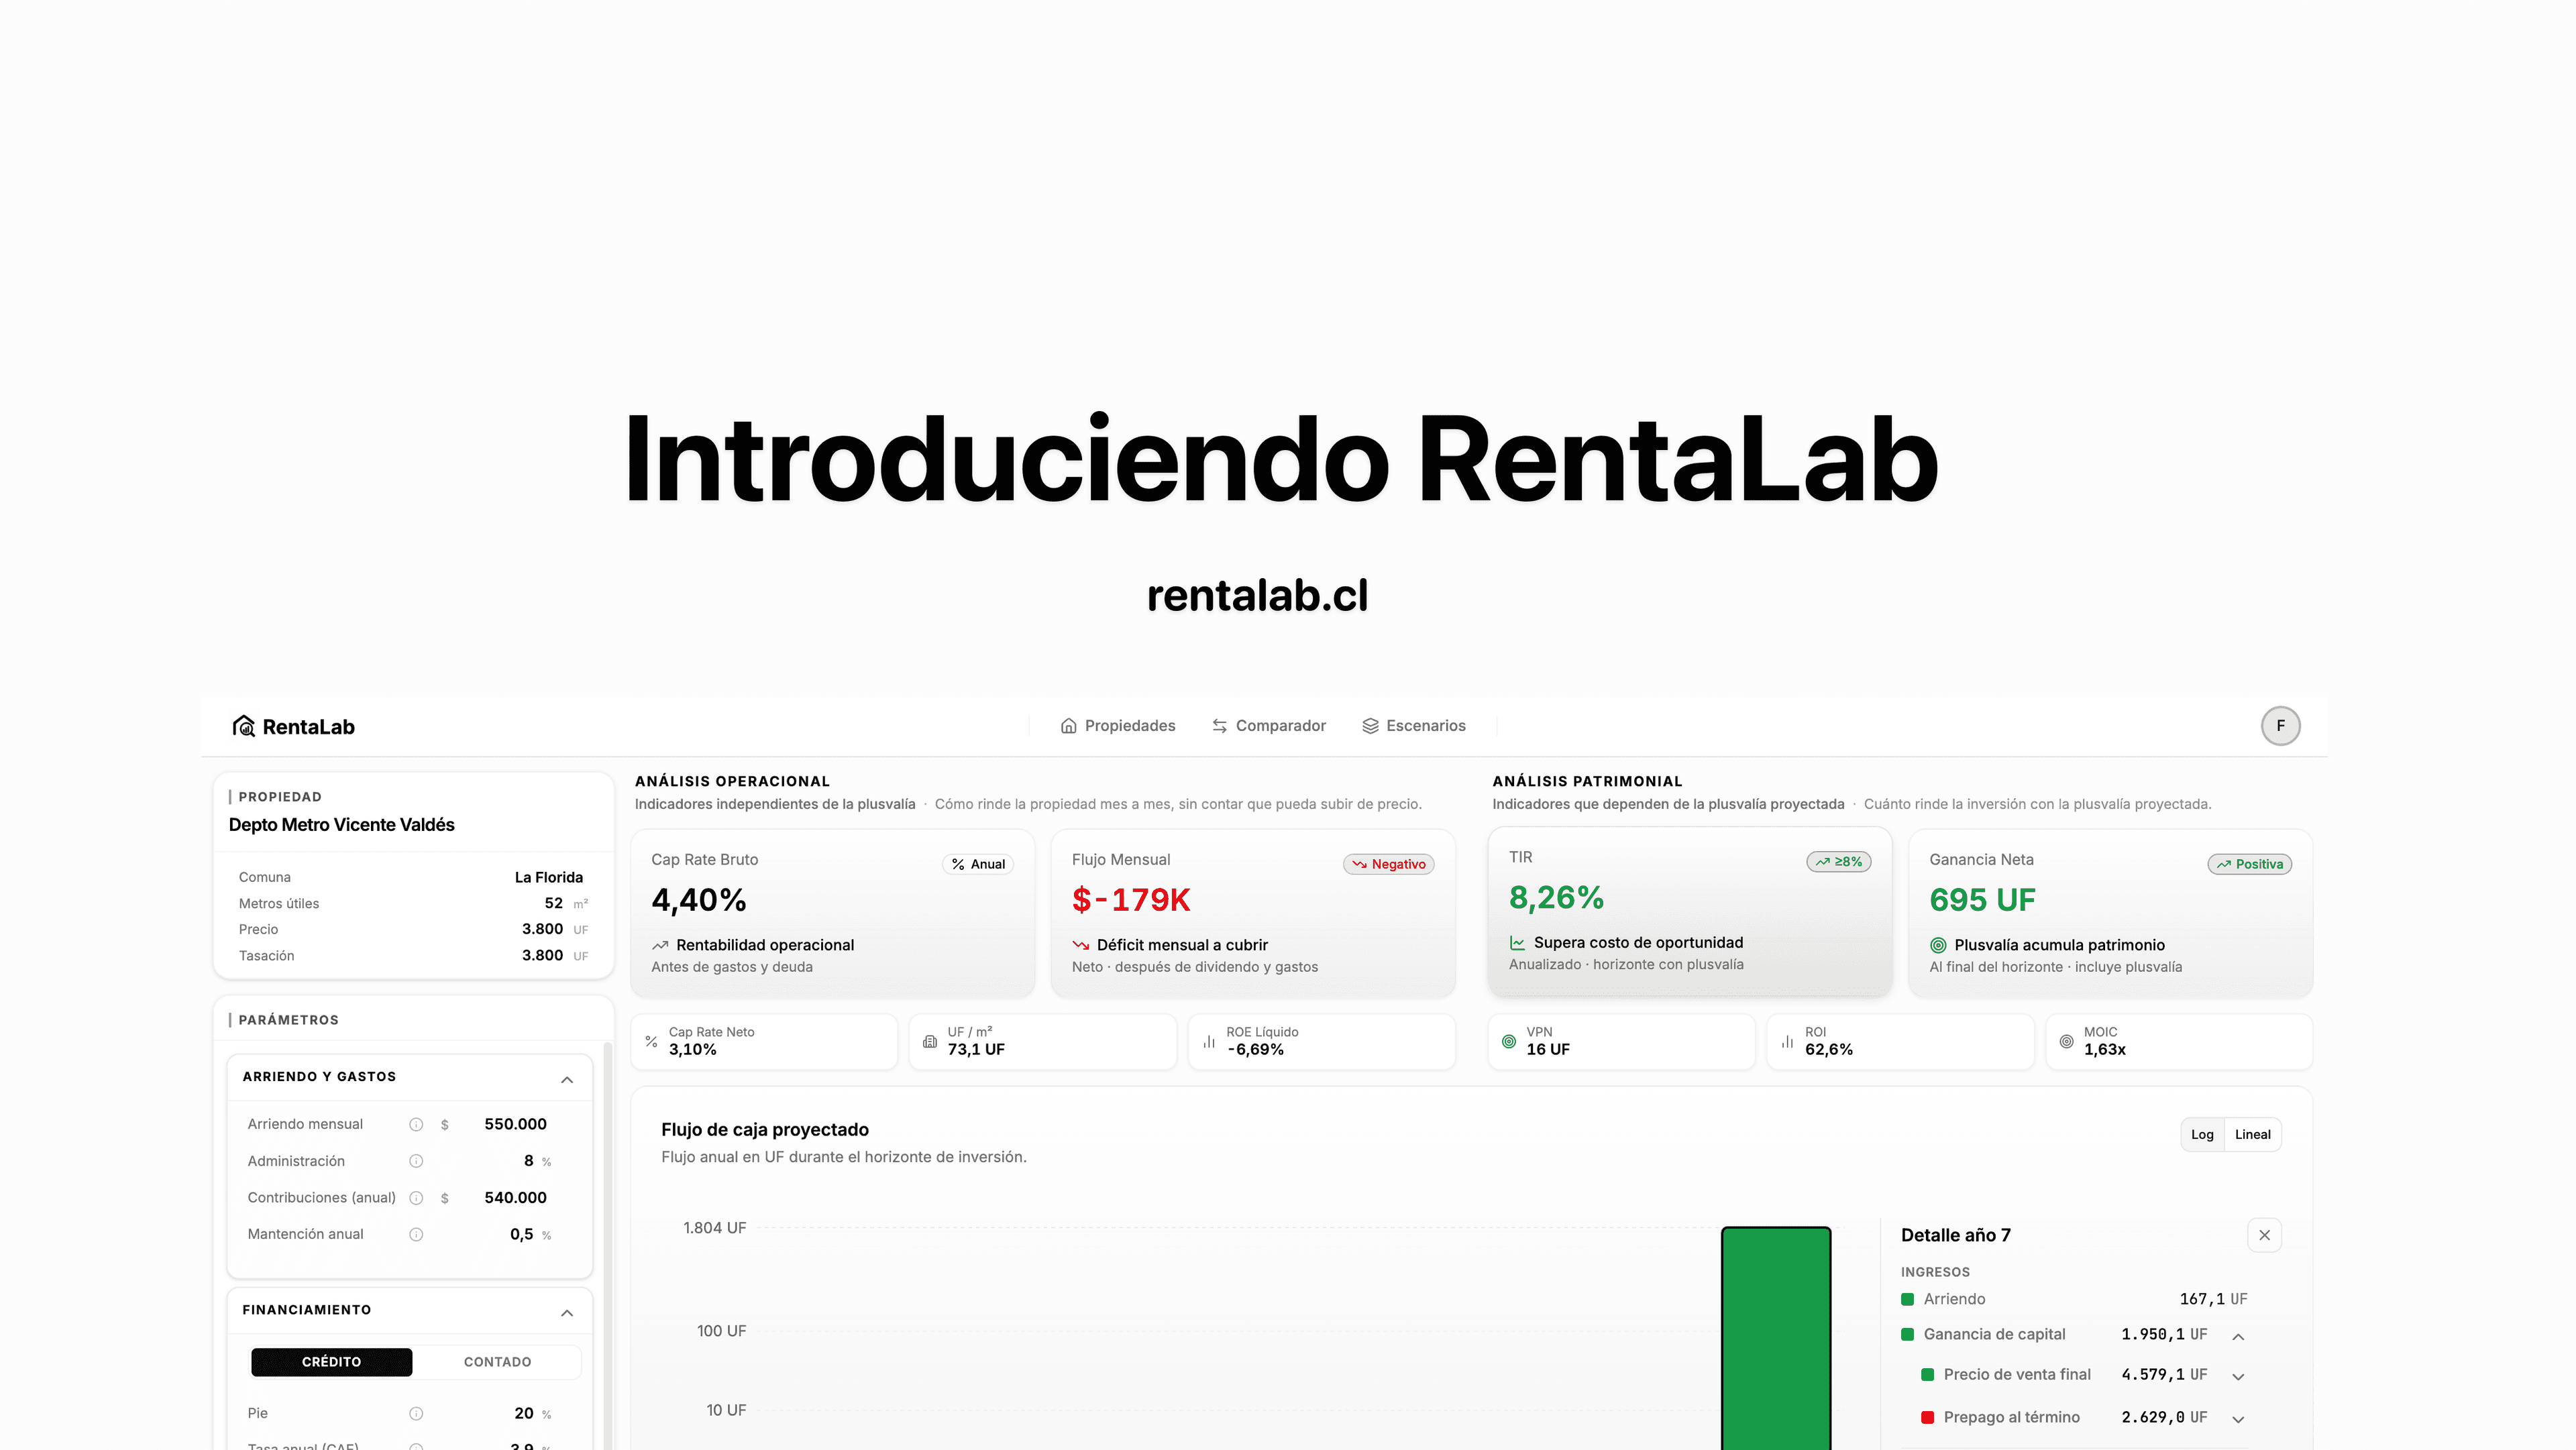Open the Escenarios nav tab
The image size is (2576, 1450).
pyautogui.click(x=1414, y=726)
